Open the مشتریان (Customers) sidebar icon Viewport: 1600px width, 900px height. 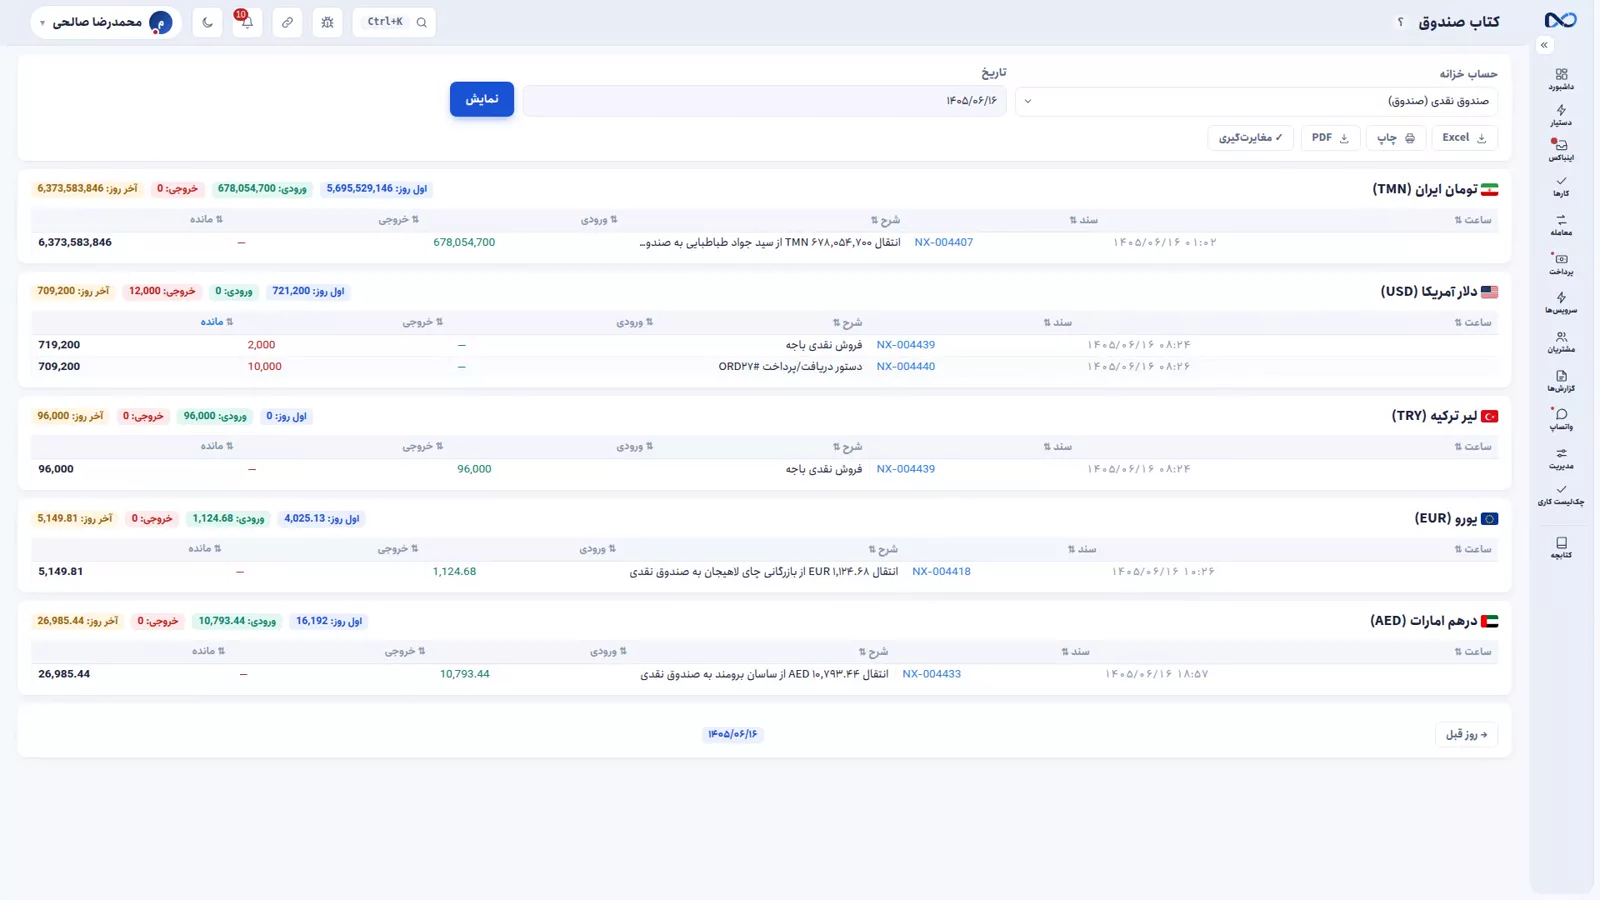coord(1561,342)
